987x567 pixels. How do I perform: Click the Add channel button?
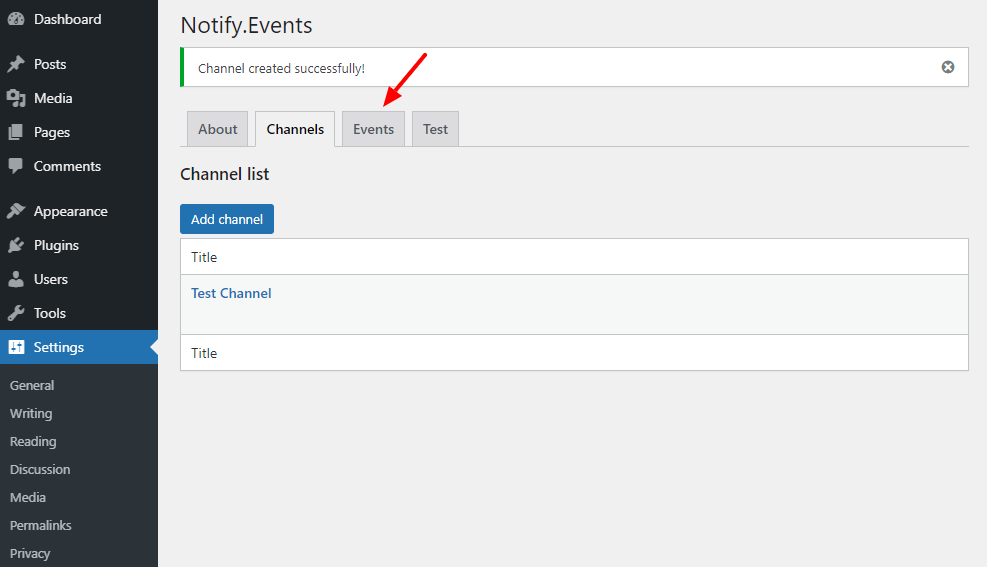[x=227, y=219]
